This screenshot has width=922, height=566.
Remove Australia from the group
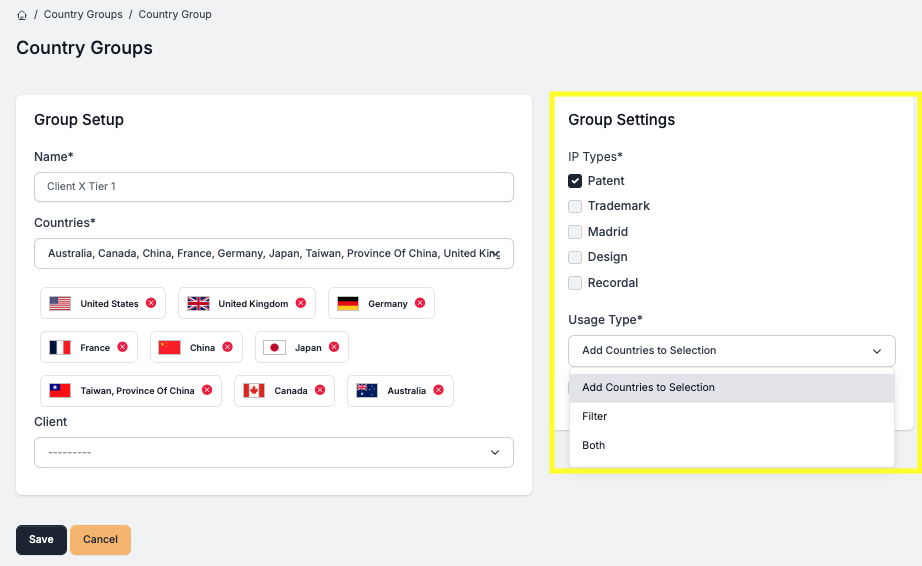[438, 390]
